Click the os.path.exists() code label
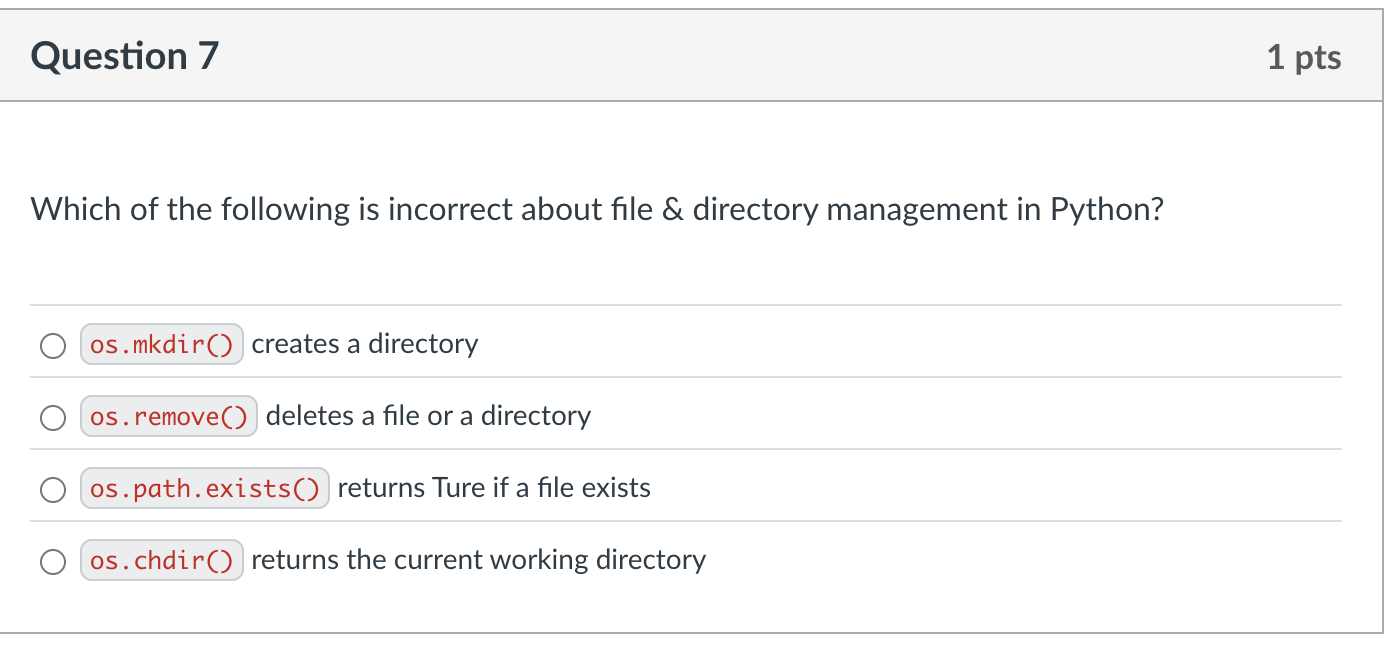Viewport: 1392px width, 648px height. click(205, 489)
